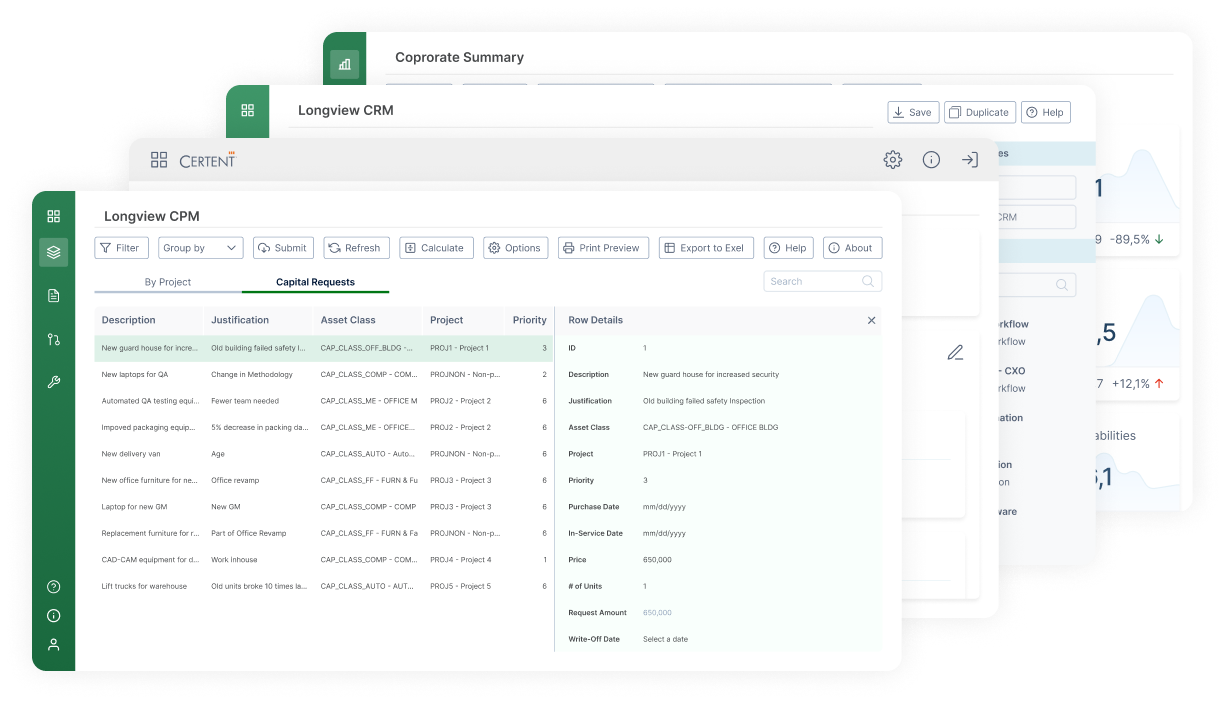Click the Purchase Date mm/dd/yyyy field
This screenshot has width=1225, height=703.
click(x=664, y=507)
